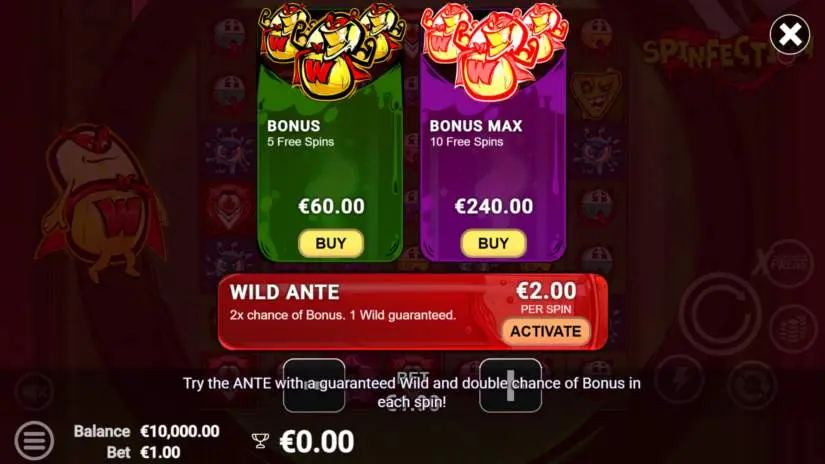Click the trophy win icon
Viewport: 825px width, 464px height.
(260, 440)
